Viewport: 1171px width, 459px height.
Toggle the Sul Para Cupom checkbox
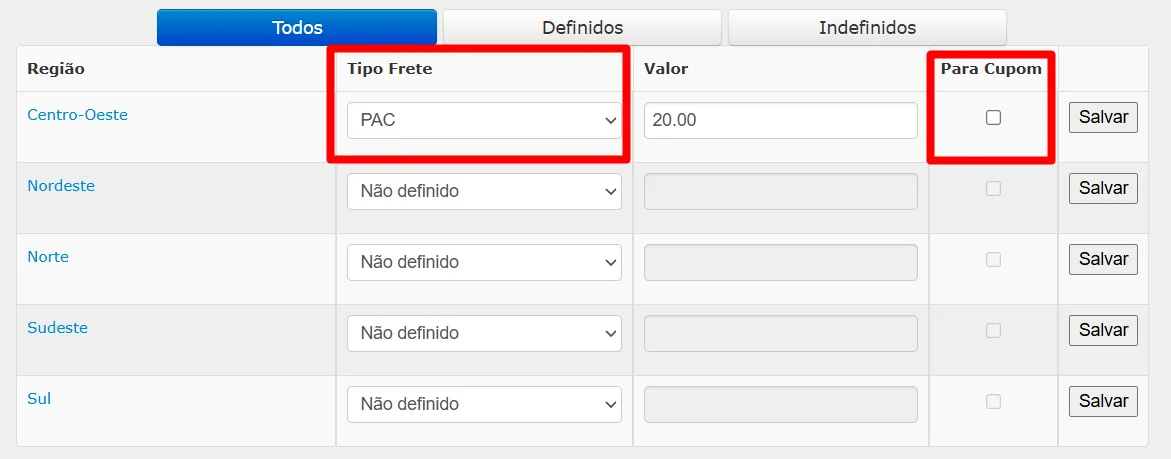993,401
